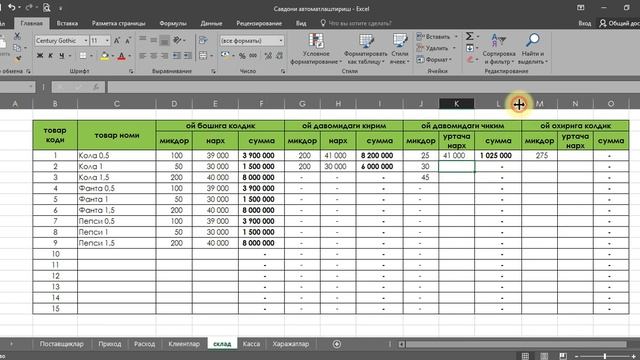Click the AutoSum sigma icon
The width and height of the screenshot is (640, 360).
[469, 36]
